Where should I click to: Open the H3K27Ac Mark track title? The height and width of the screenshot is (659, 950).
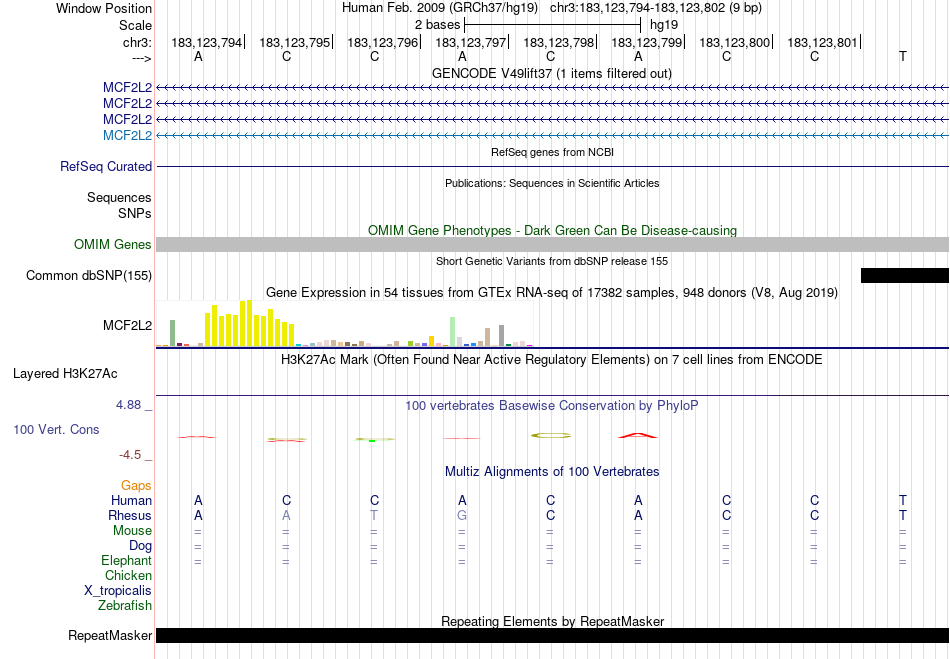[552, 359]
